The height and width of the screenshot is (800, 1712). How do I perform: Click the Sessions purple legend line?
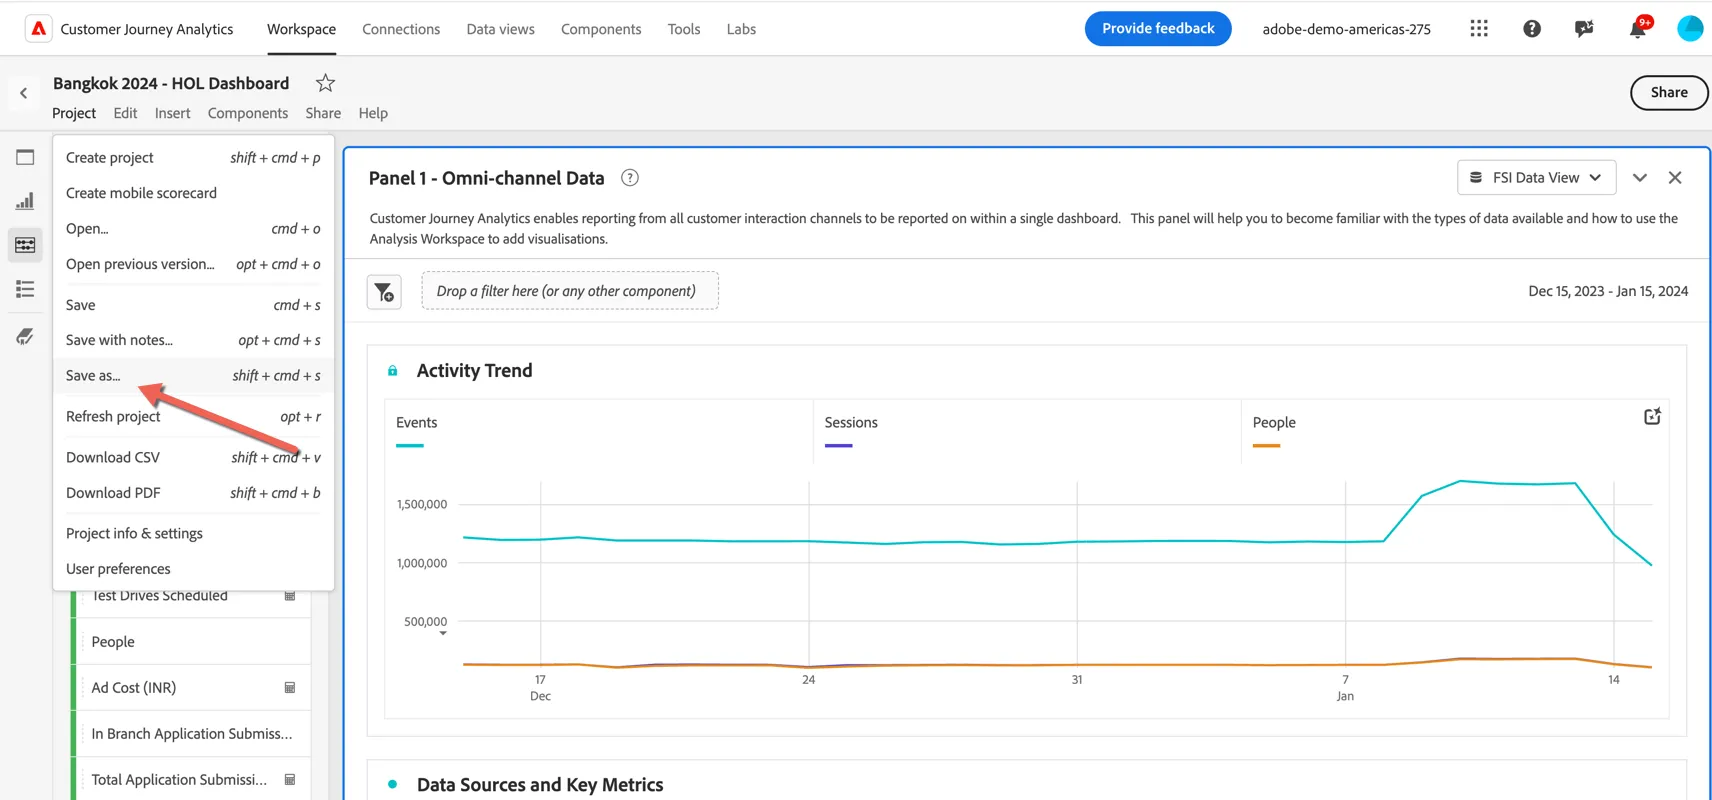coord(838,445)
